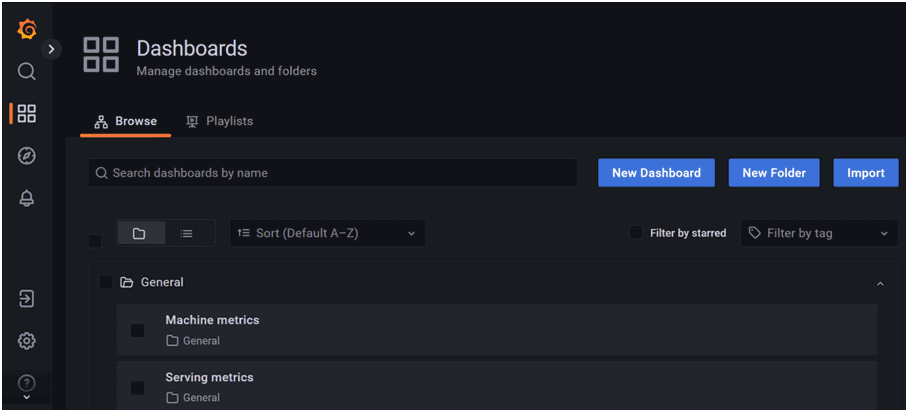Open the sidebar search icon
The image size is (906, 412).
tap(27, 72)
